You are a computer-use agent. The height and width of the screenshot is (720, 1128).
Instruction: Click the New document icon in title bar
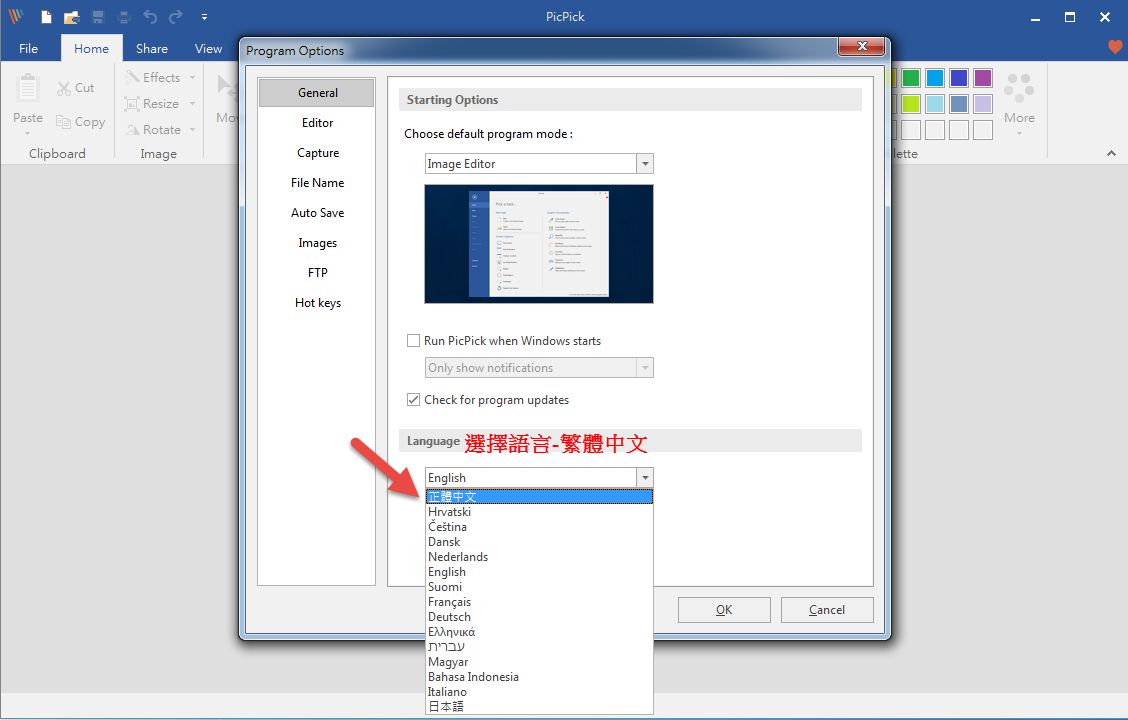pyautogui.click(x=46, y=17)
